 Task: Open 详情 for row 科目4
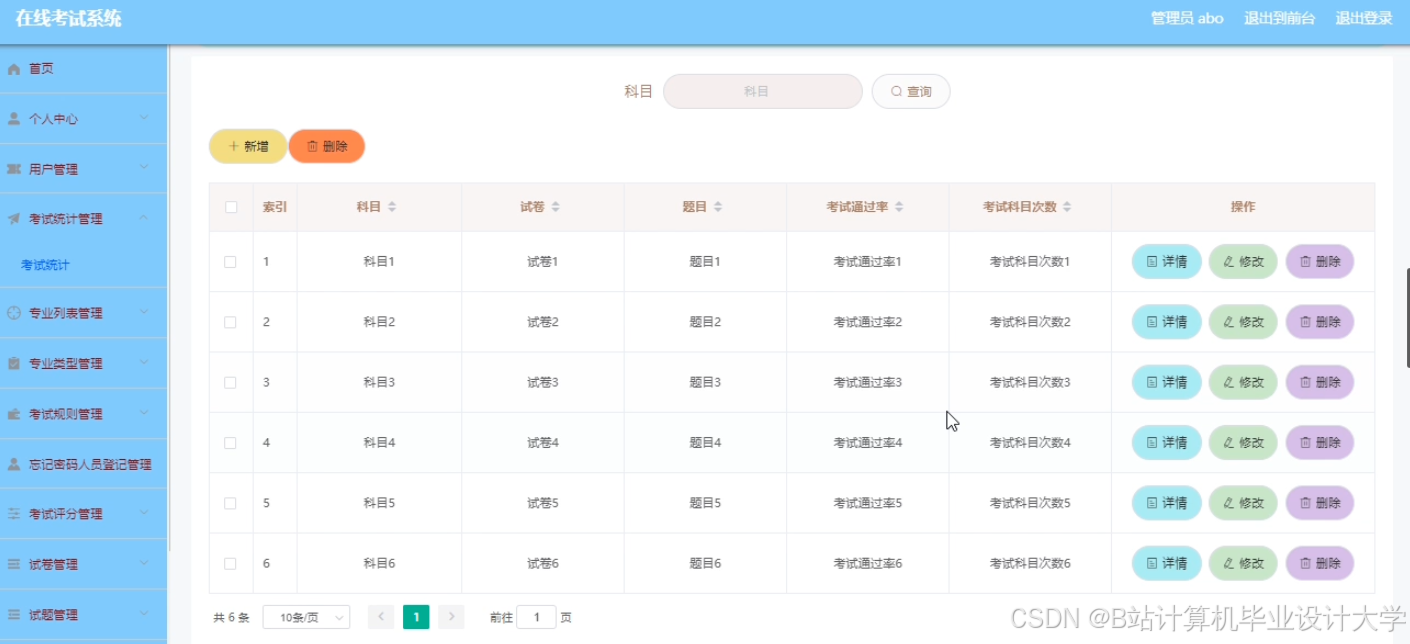(1166, 442)
